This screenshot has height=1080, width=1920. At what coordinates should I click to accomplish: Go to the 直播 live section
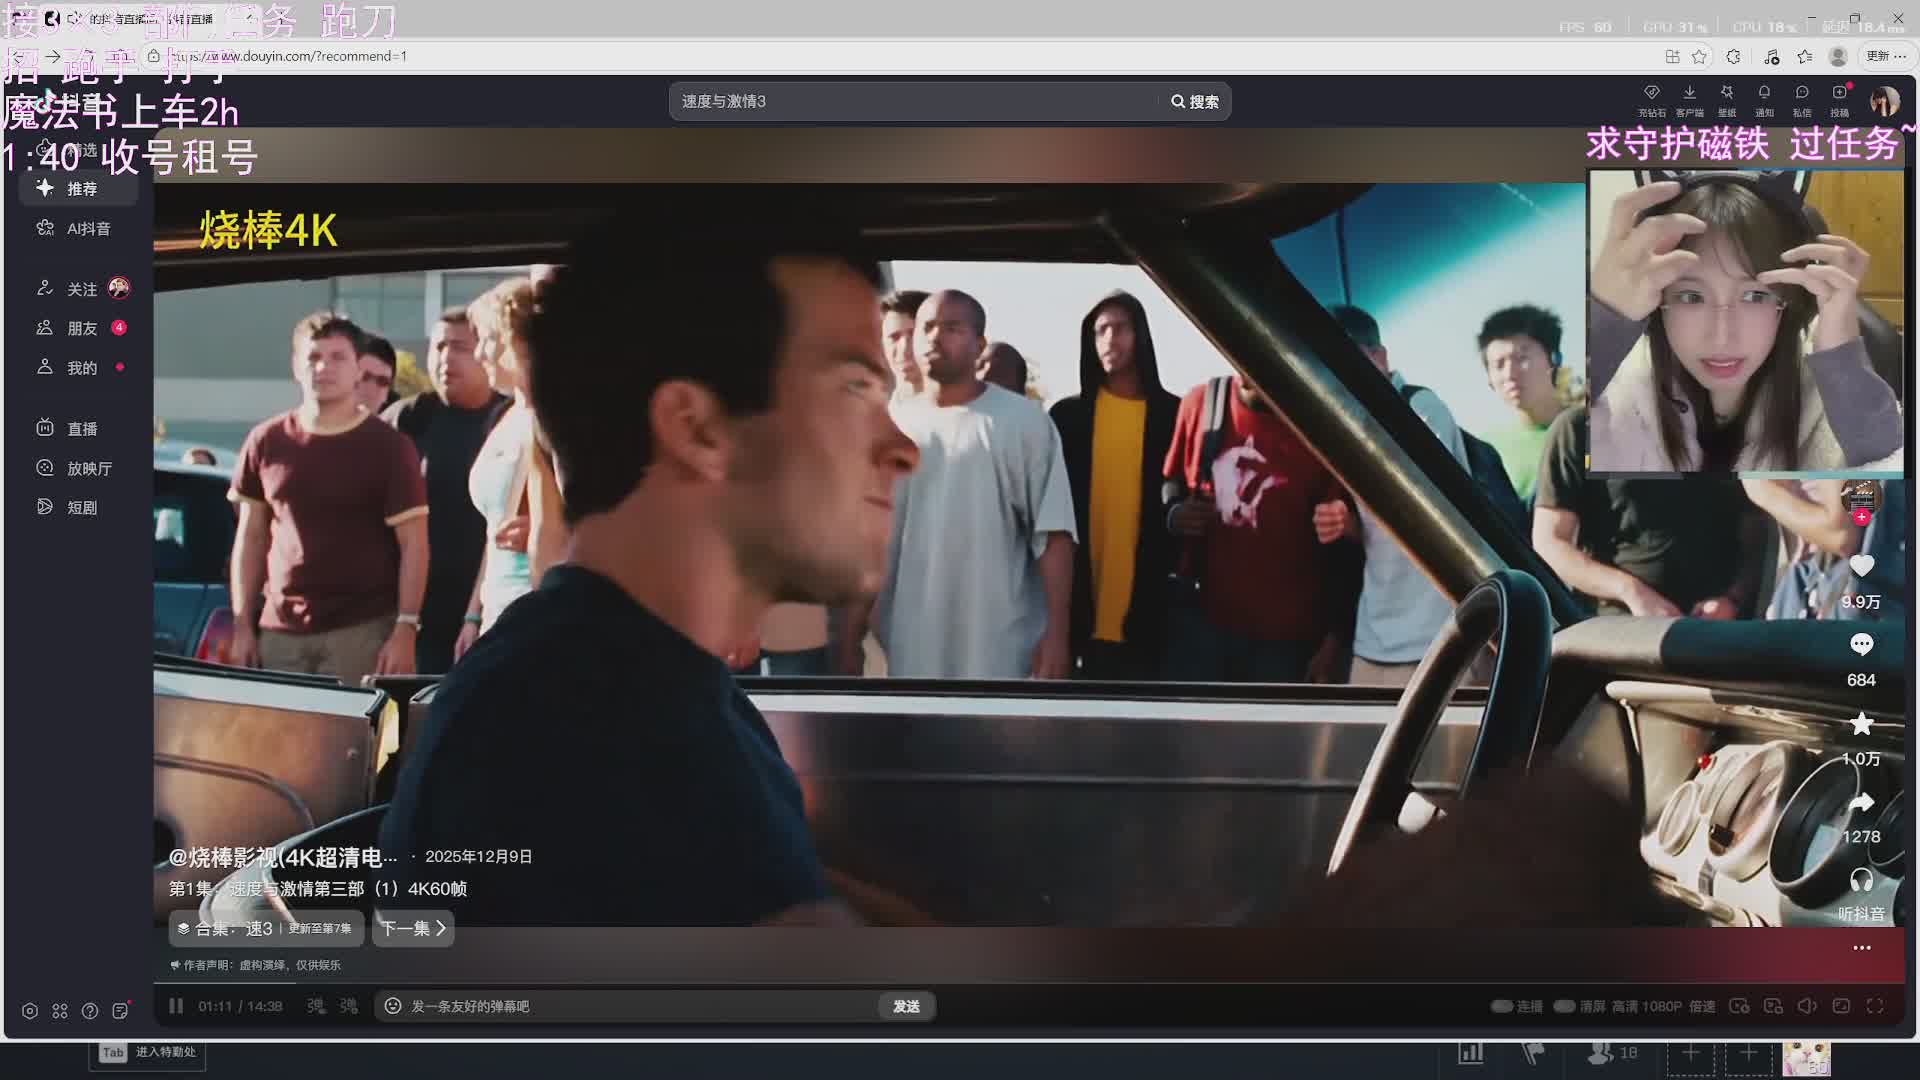(81, 429)
